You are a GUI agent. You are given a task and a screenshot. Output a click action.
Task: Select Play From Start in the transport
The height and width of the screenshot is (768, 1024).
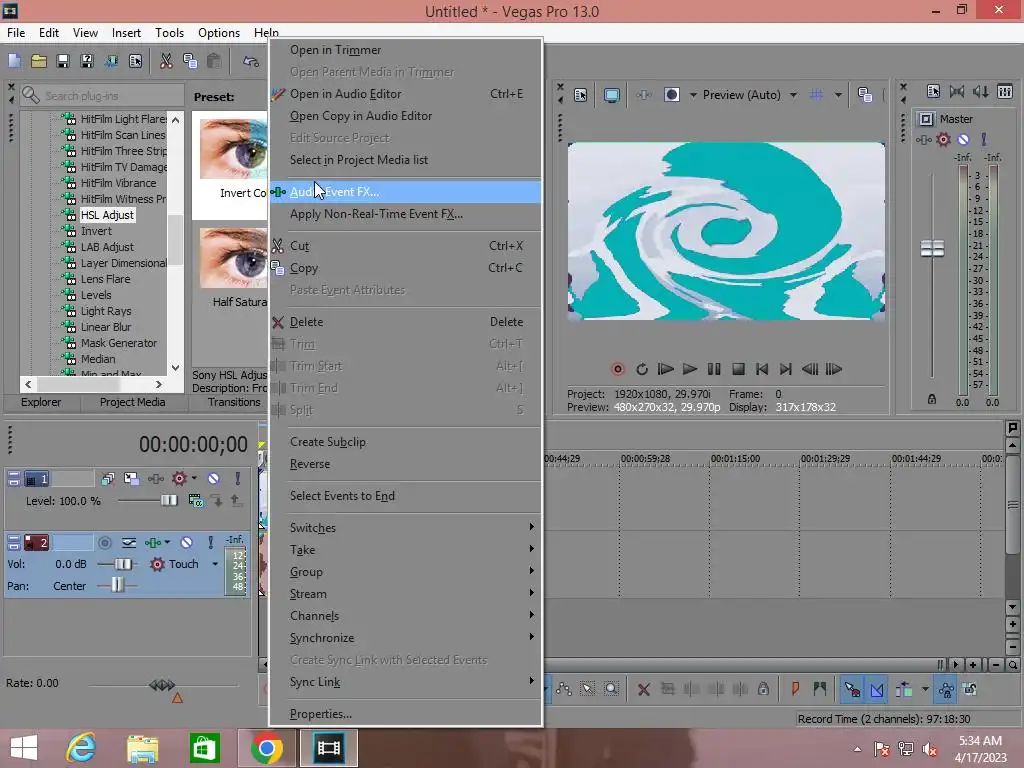coord(665,369)
